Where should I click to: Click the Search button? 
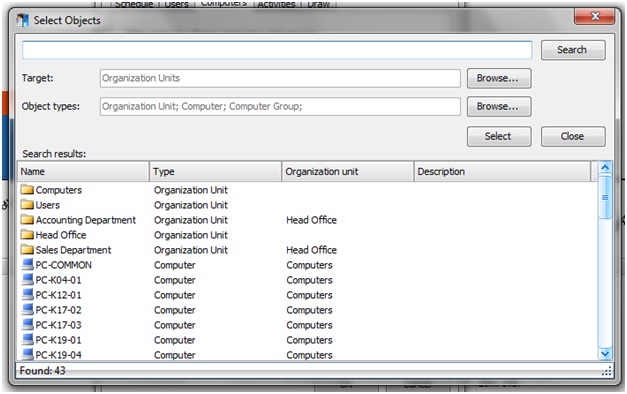tap(573, 50)
